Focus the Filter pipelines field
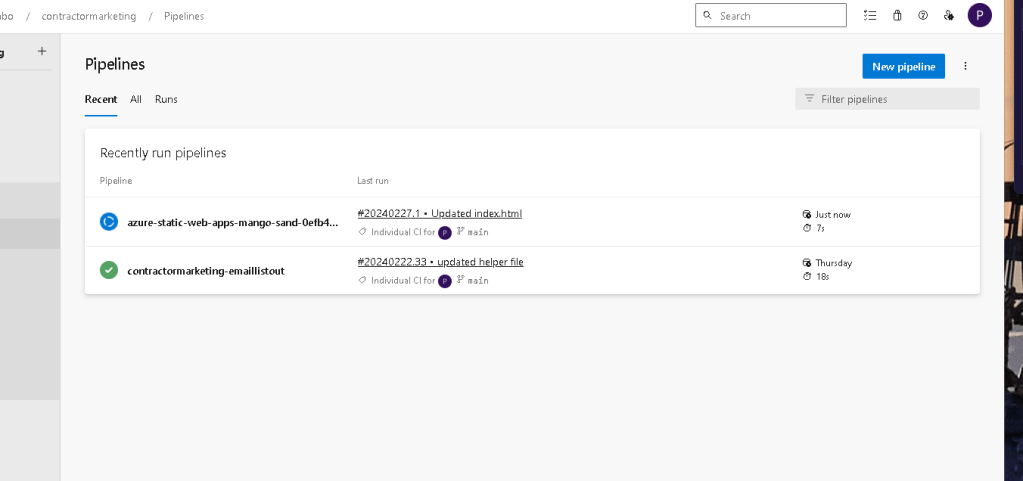 [x=887, y=99]
